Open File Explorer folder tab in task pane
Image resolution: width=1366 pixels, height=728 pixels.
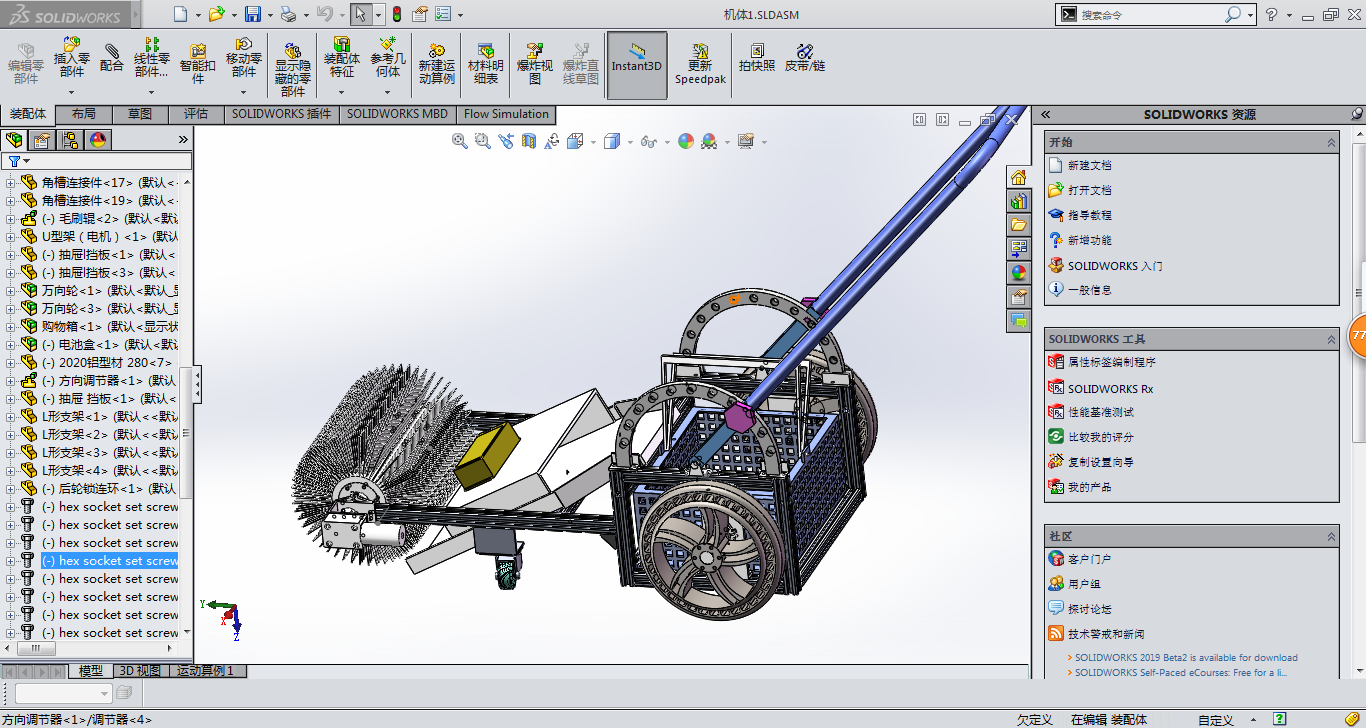tap(1019, 225)
